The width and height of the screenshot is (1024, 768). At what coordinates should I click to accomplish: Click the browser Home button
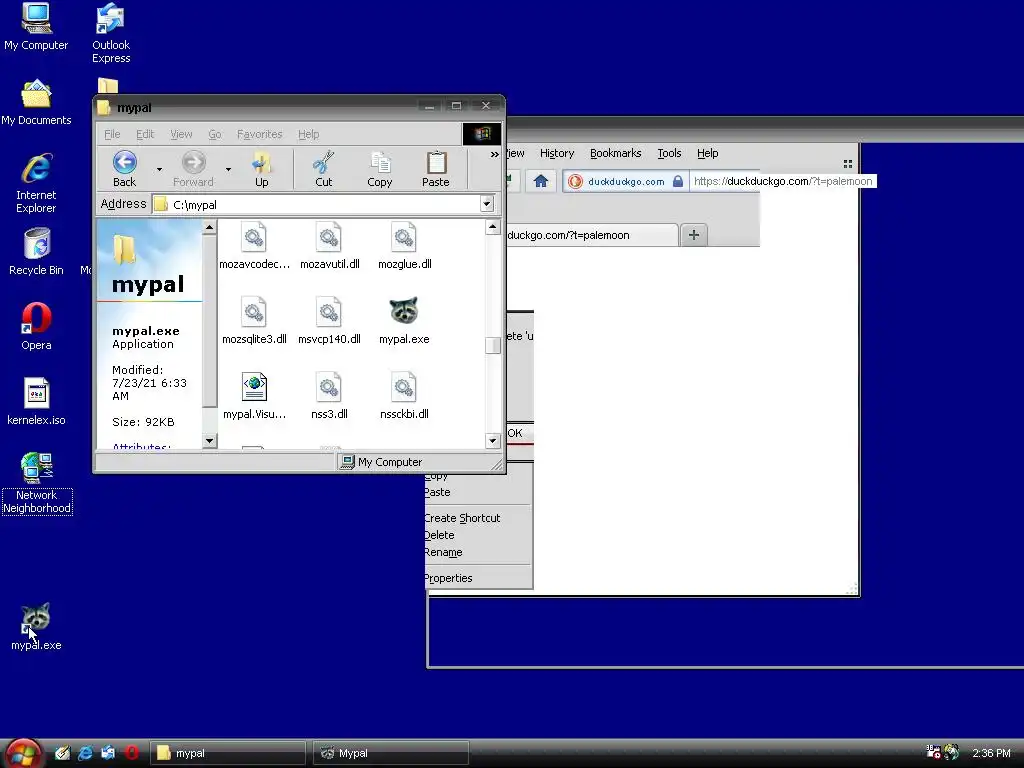(541, 181)
